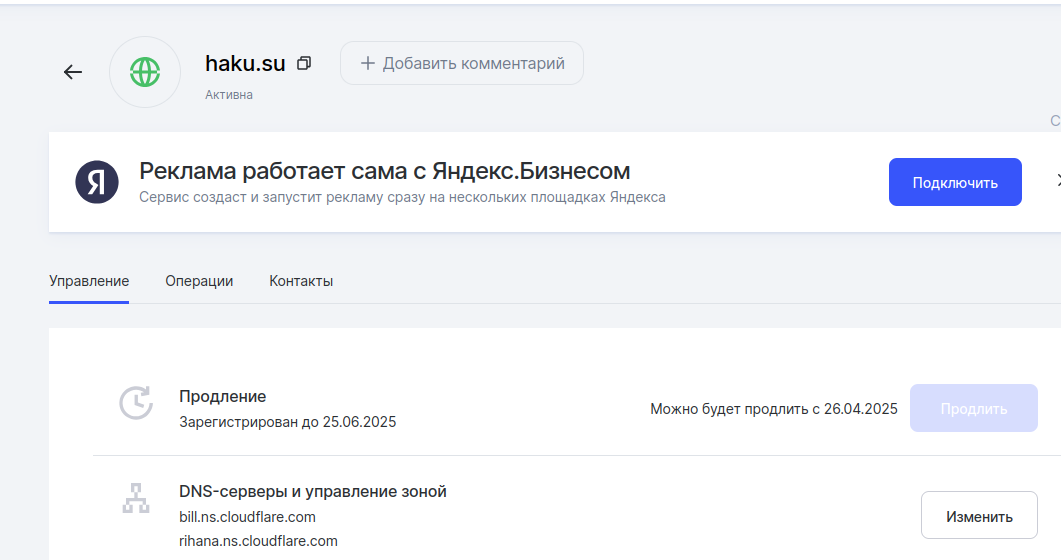Click the green globe domain icon
The image size is (1061, 560).
145,72
